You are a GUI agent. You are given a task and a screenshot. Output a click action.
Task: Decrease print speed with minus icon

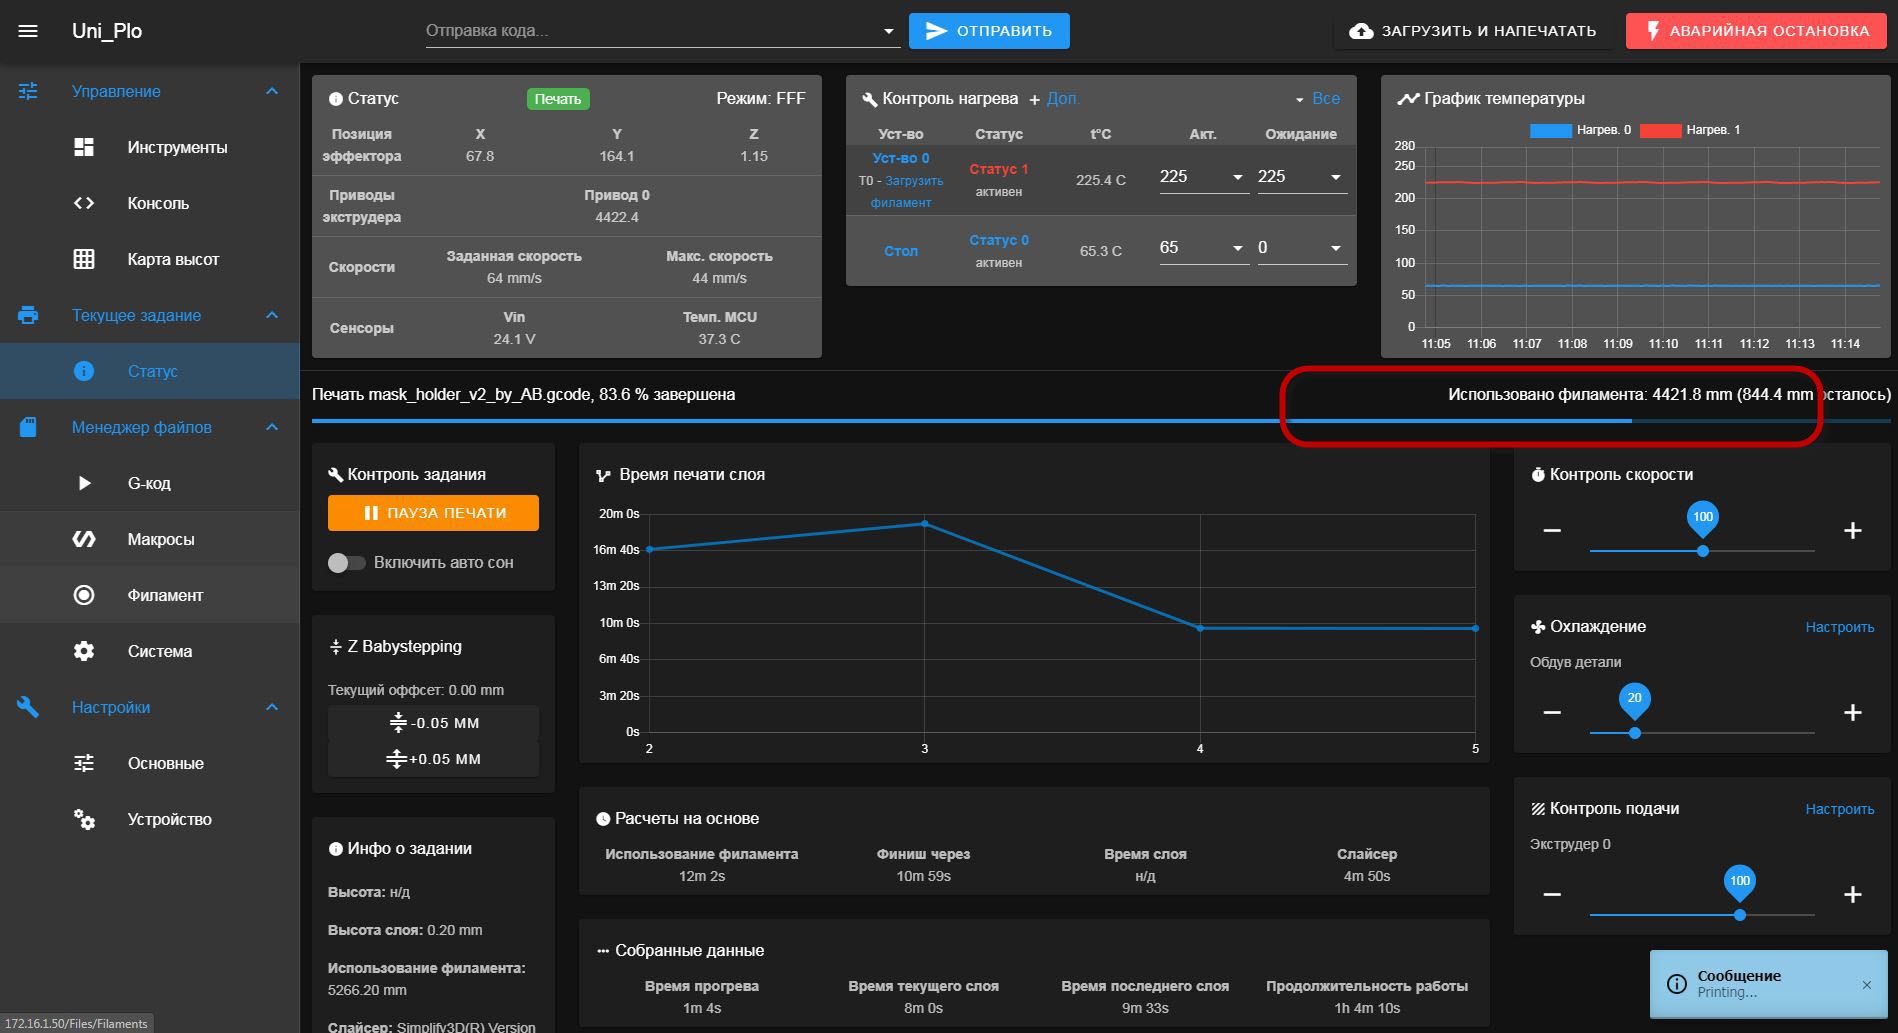pos(1552,530)
